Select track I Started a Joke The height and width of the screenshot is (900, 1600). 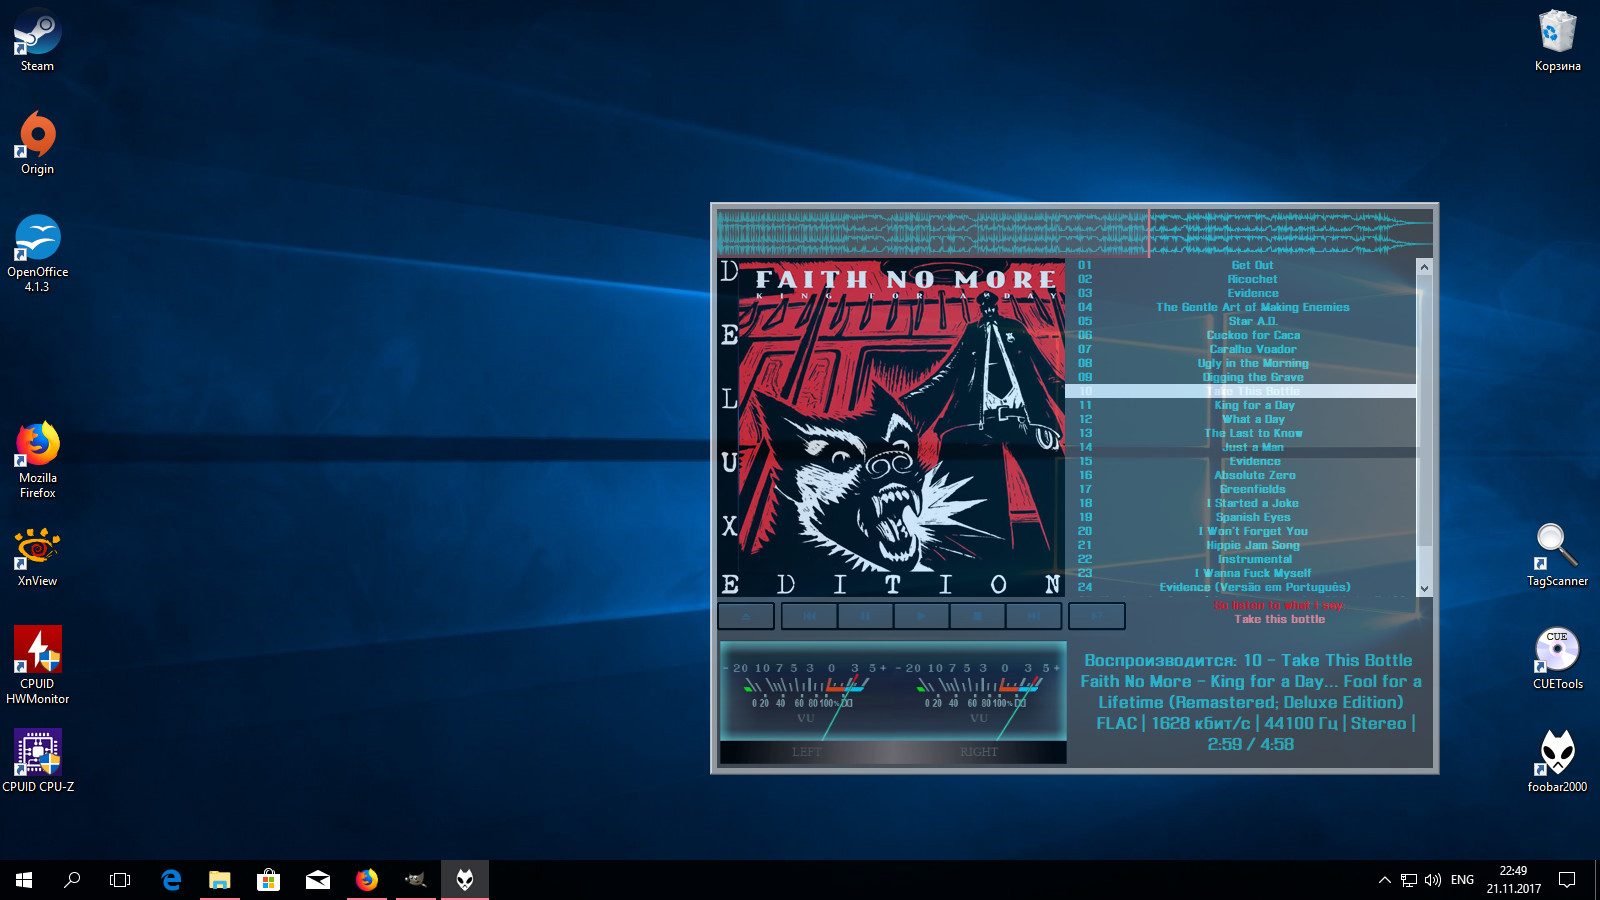[1241, 503]
